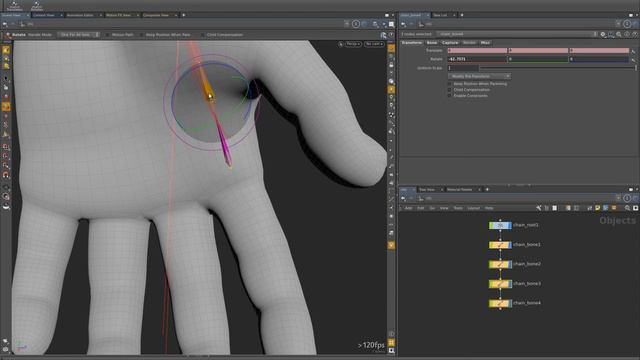Toggle Enable Constraints checkbox
The width and height of the screenshot is (640, 360).
450,96
